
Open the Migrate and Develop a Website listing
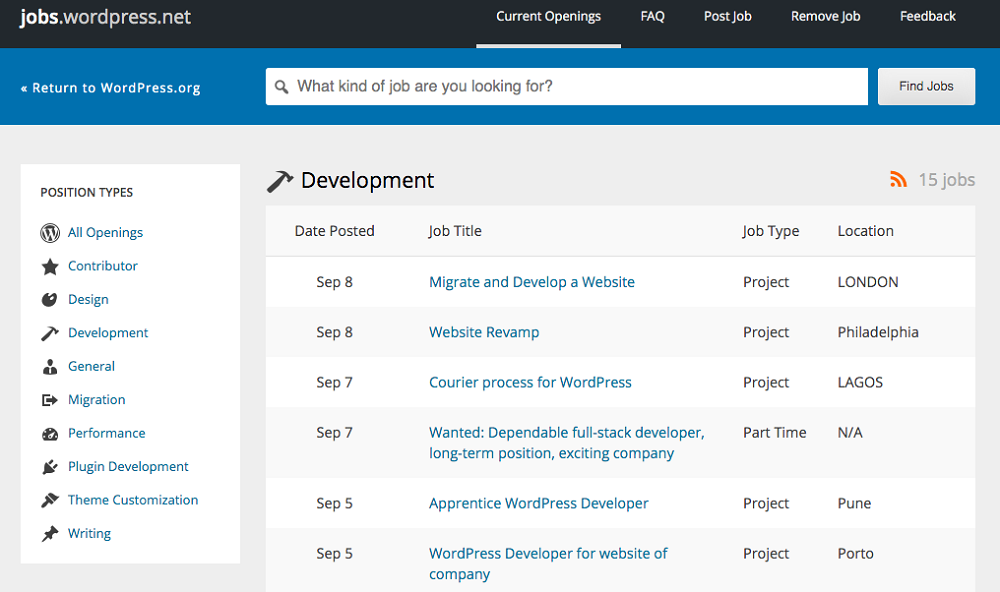[x=531, y=282]
